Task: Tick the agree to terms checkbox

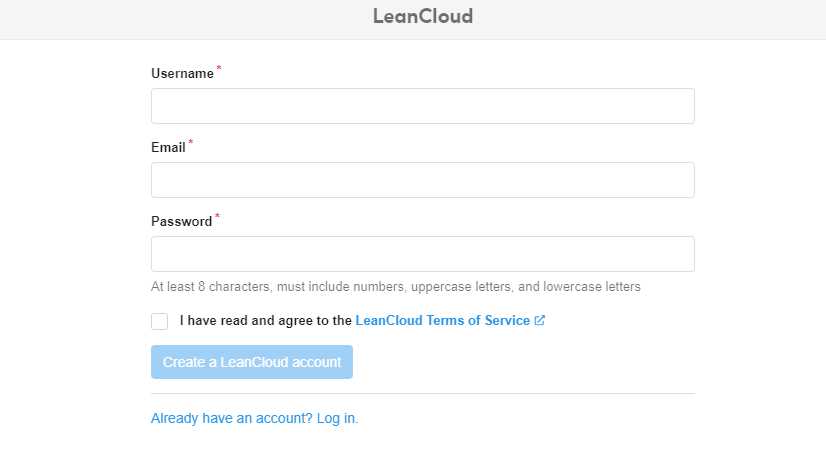Action: point(160,321)
